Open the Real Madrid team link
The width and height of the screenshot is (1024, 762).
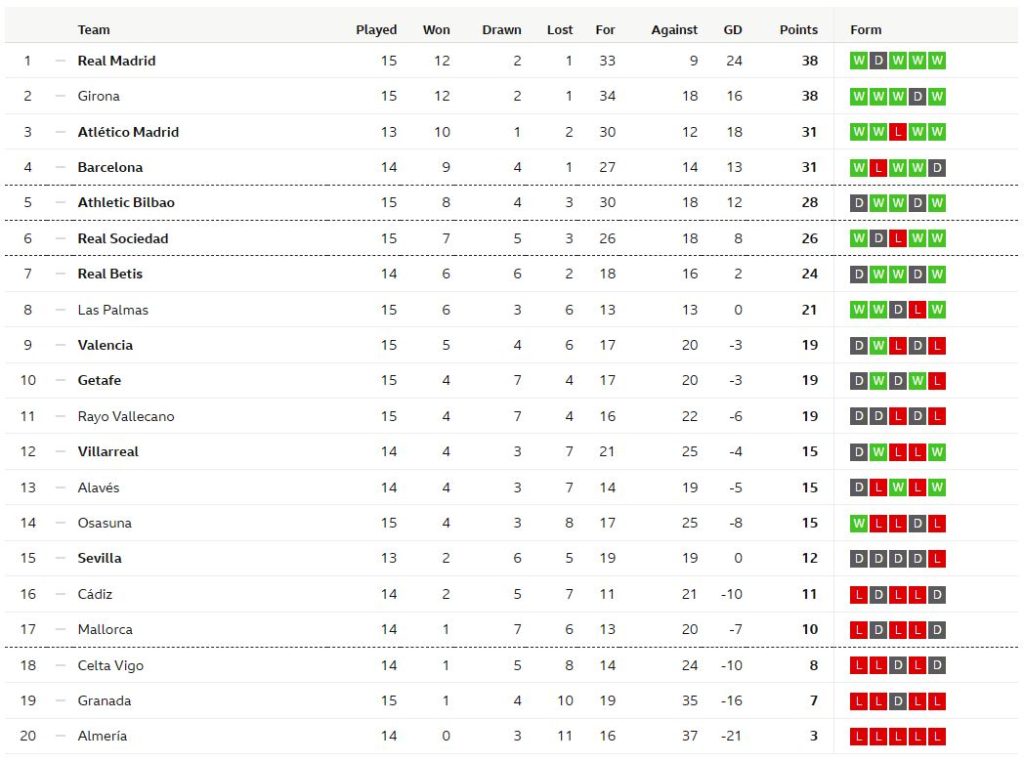point(117,61)
